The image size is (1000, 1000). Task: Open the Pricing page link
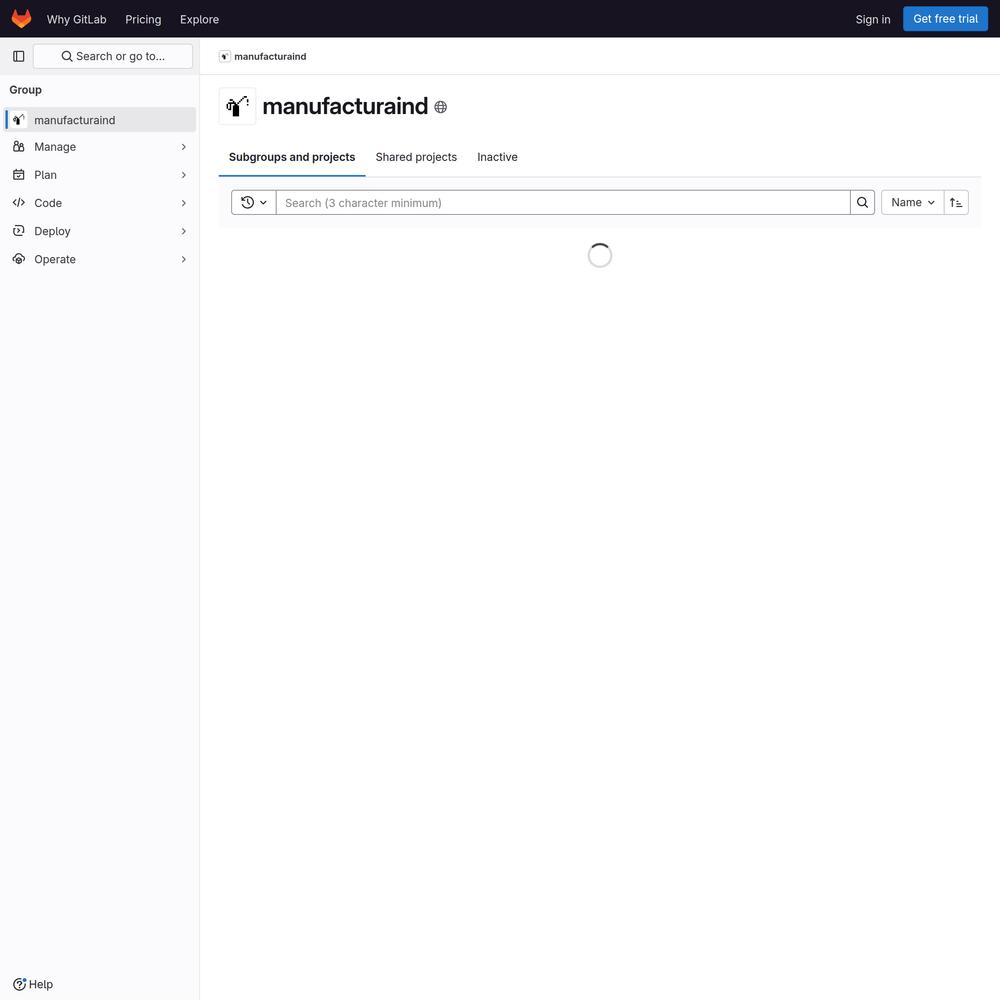(x=143, y=19)
